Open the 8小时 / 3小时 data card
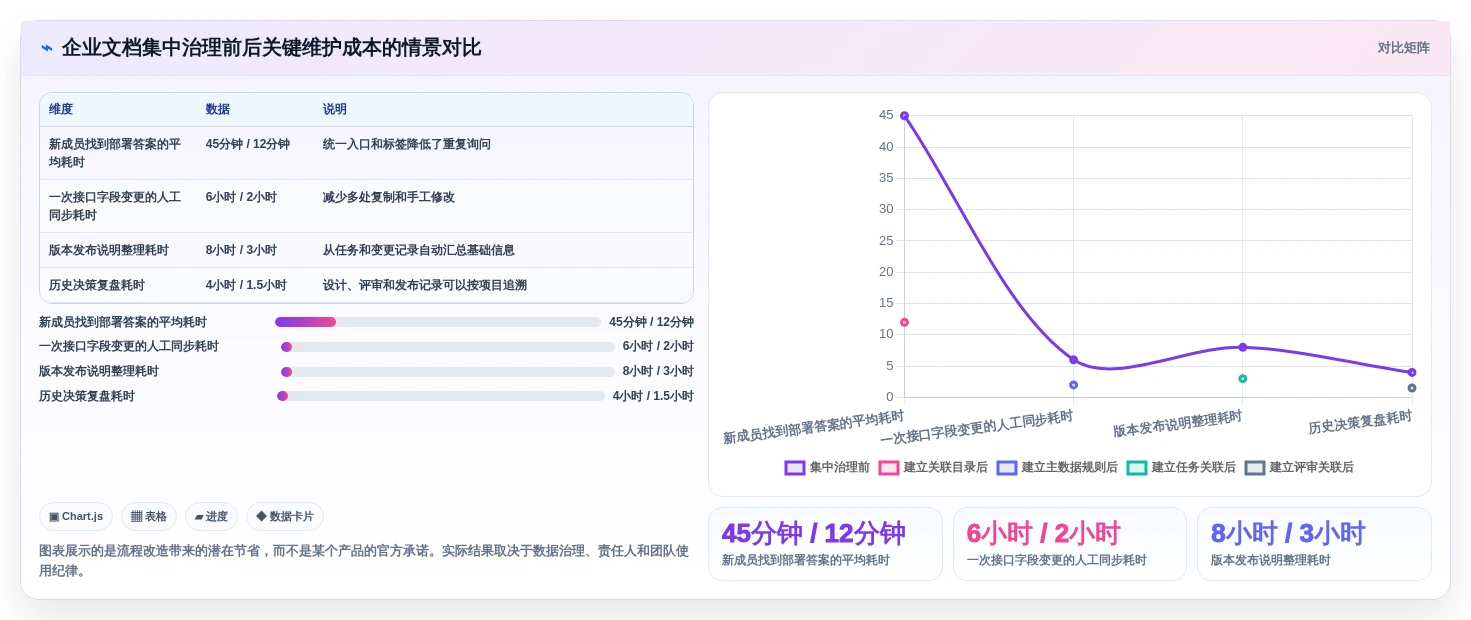This screenshot has height=620, width=1471. (1314, 544)
